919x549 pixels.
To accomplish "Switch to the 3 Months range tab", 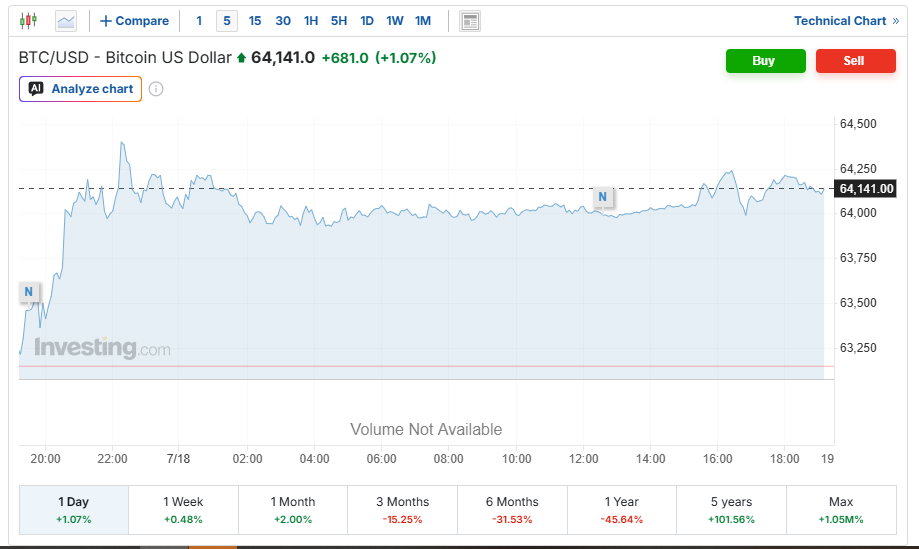I will coord(403,510).
